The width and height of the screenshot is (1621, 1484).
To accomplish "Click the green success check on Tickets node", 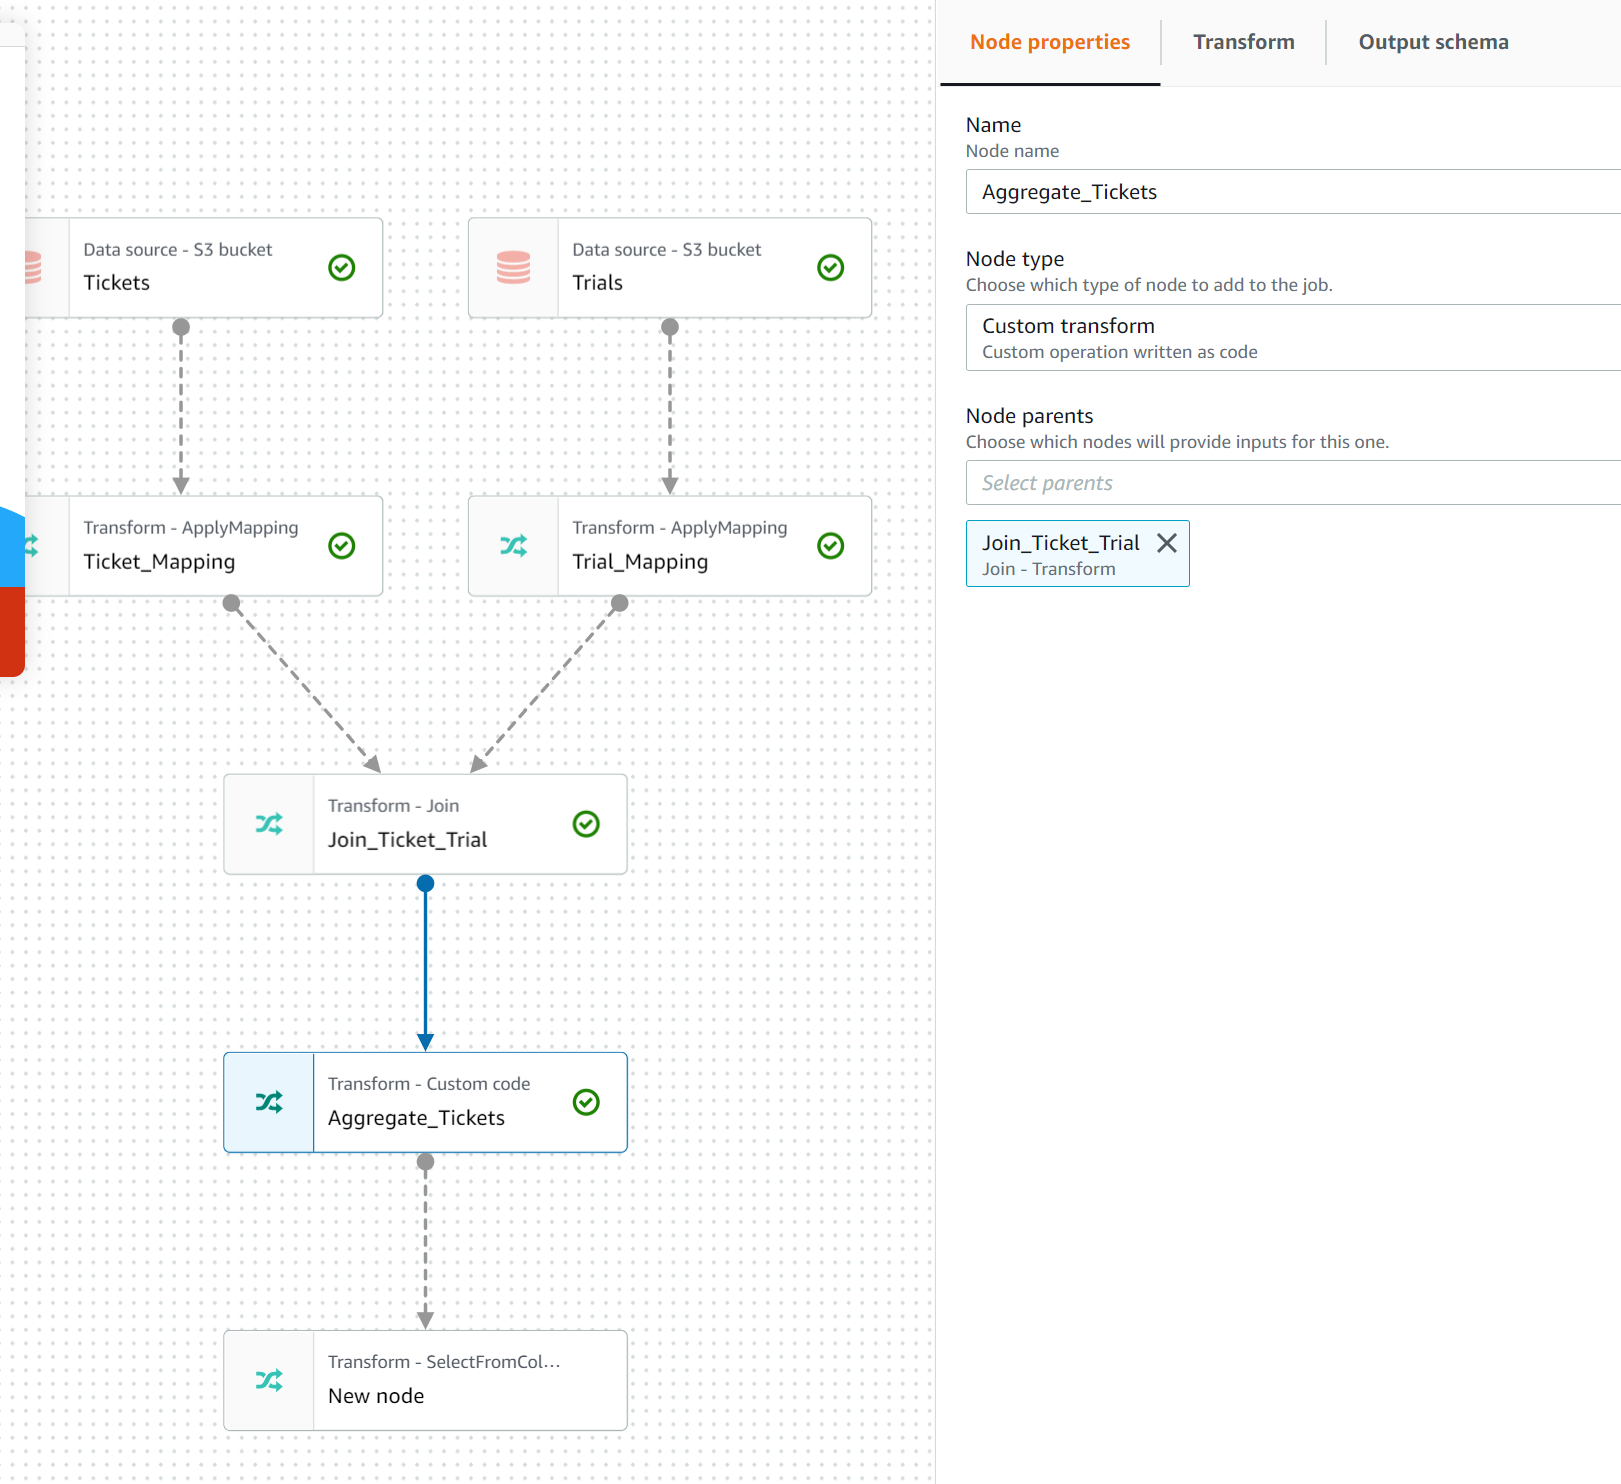I will click(339, 266).
